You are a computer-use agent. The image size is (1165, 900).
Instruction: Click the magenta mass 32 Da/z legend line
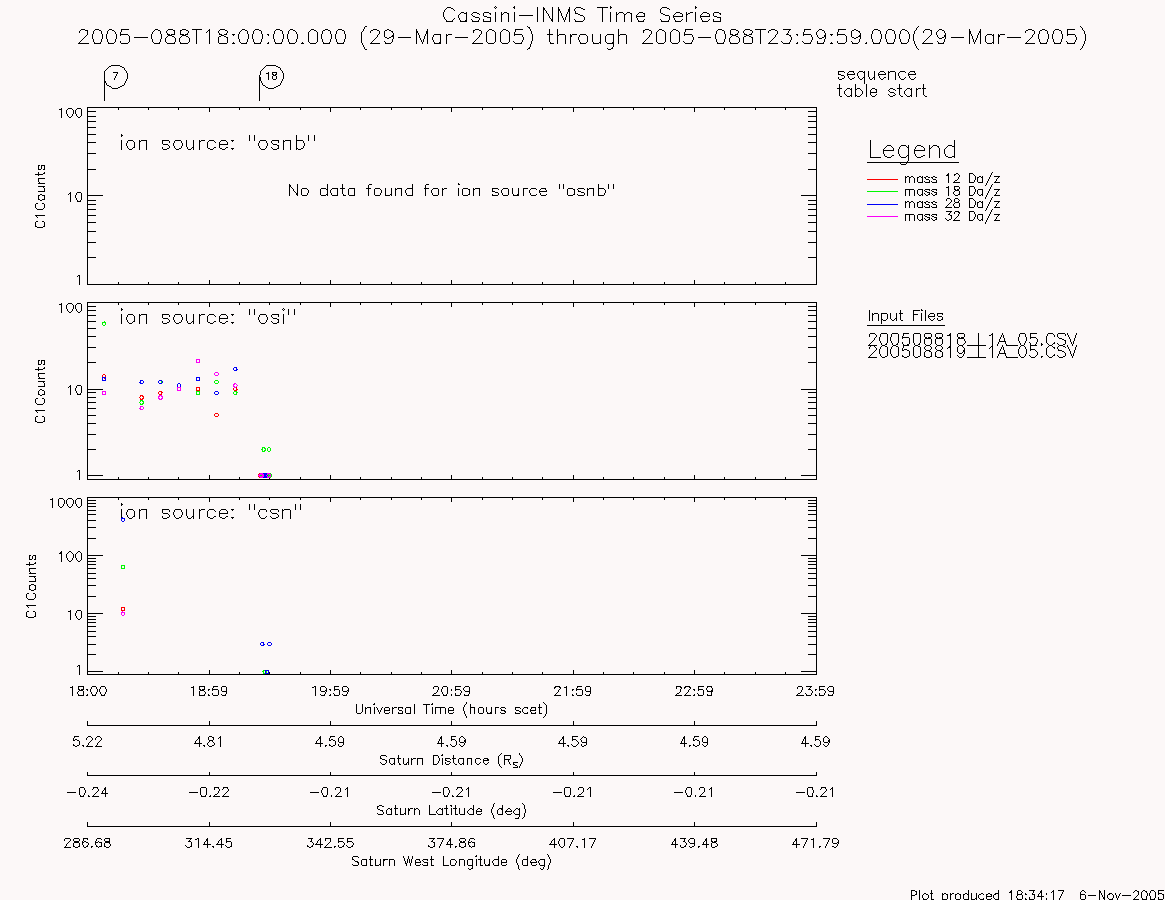coord(883,216)
